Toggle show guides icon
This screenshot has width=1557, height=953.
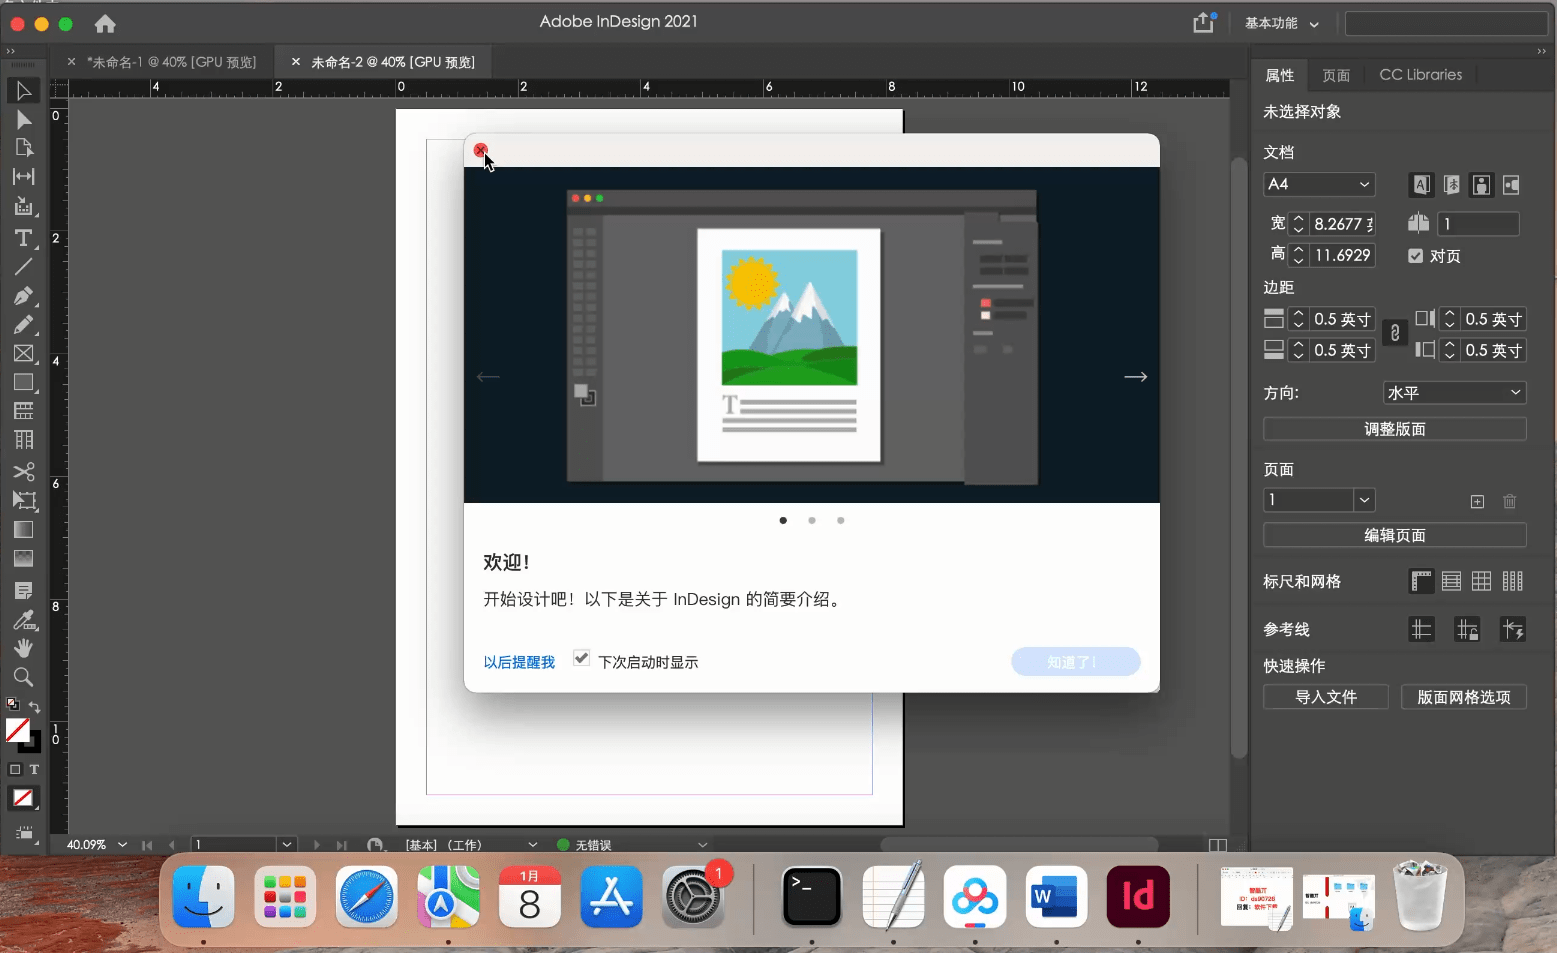(x=1421, y=629)
